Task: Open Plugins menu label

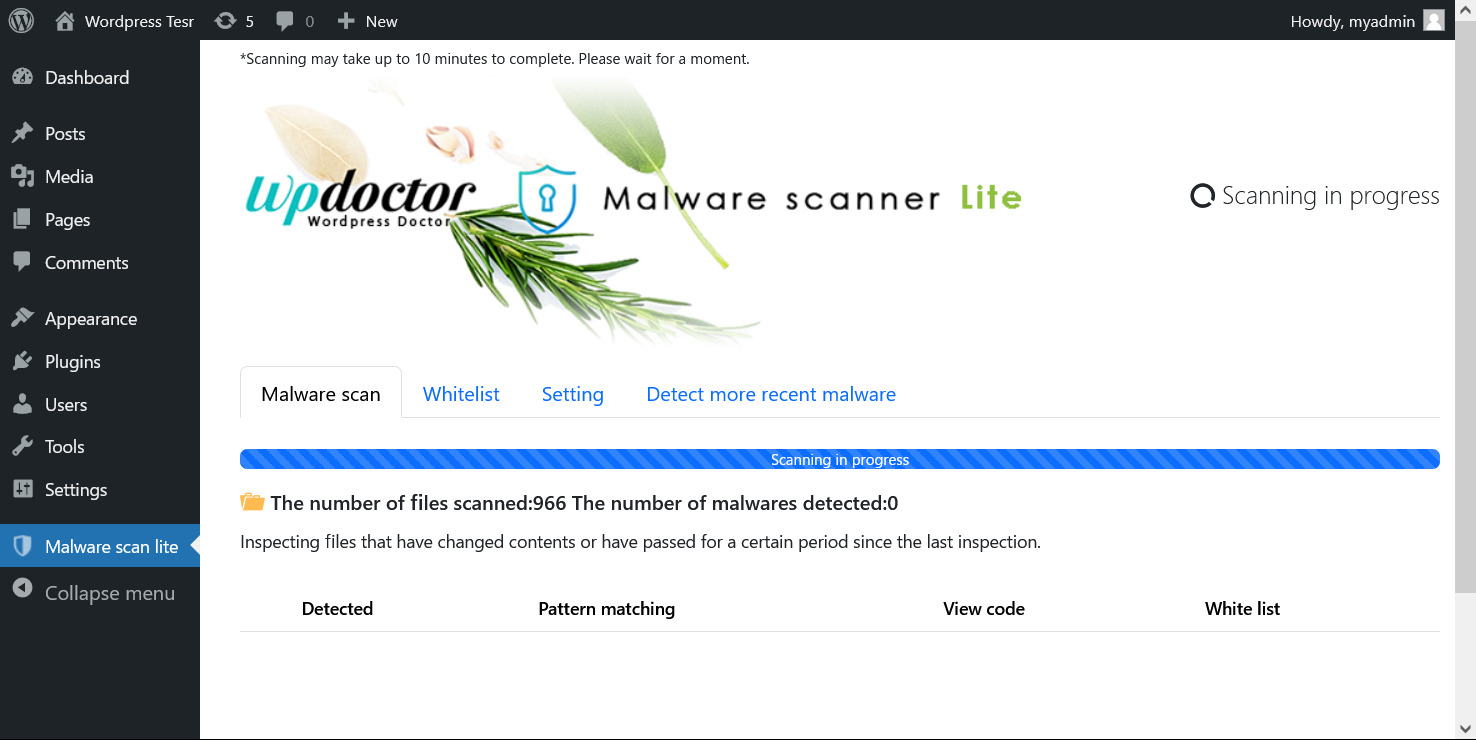Action: click(x=73, y=361)
